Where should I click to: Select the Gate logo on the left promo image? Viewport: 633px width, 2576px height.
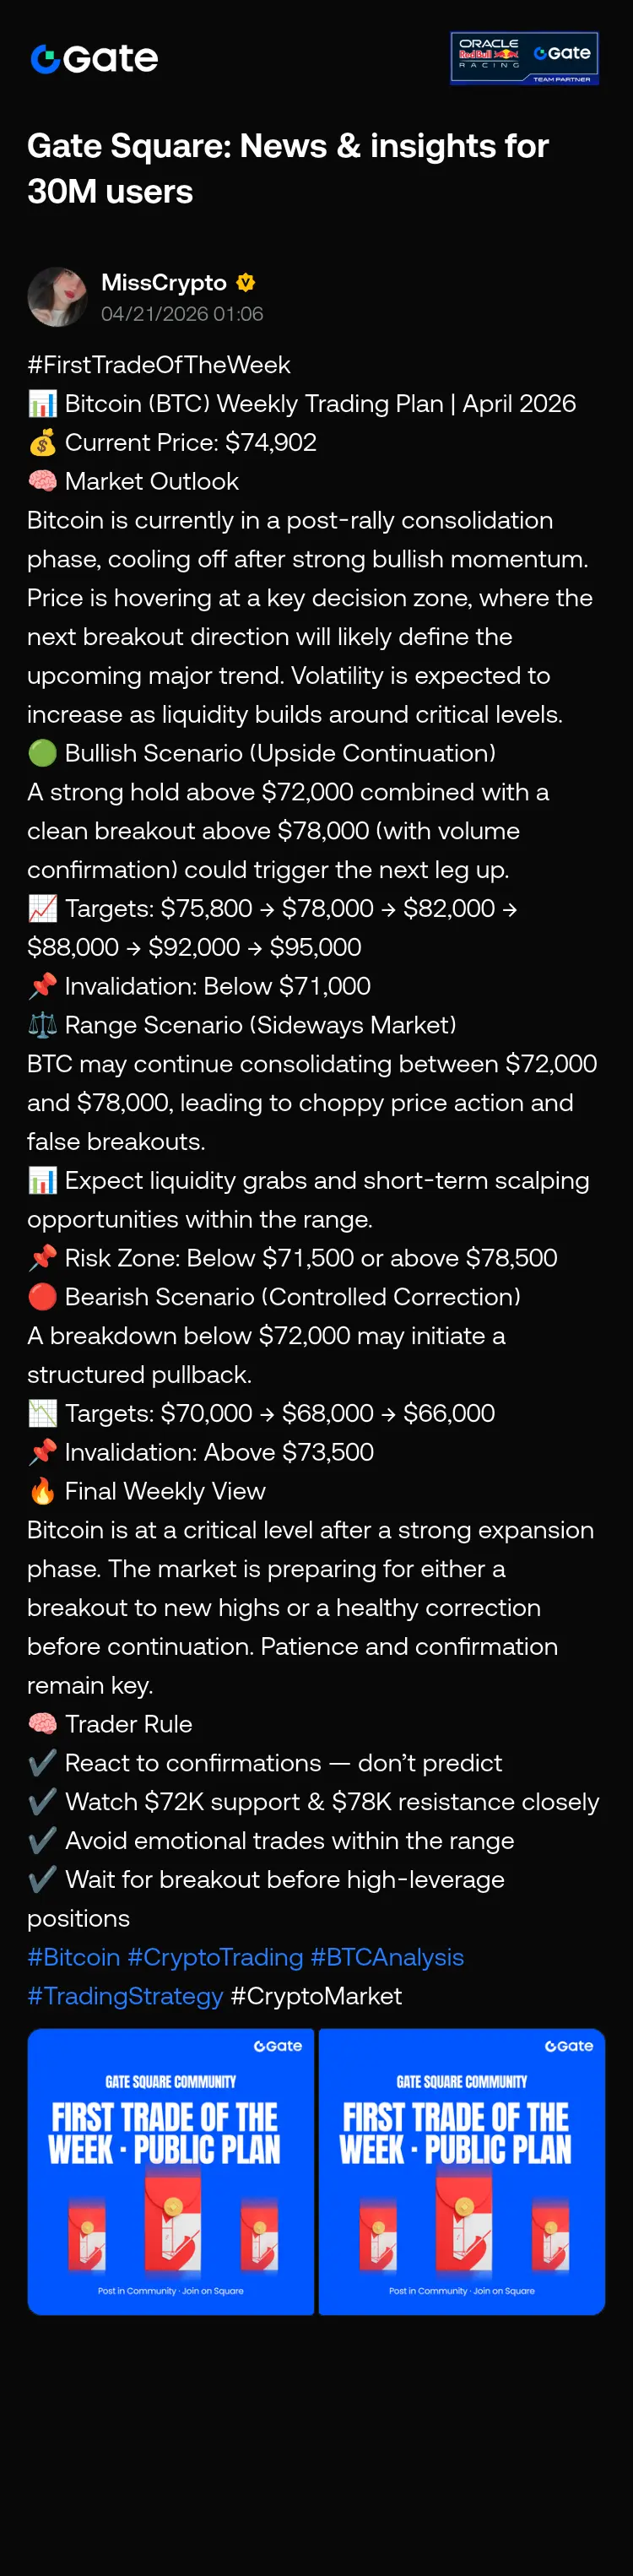tap(278, 2046)
